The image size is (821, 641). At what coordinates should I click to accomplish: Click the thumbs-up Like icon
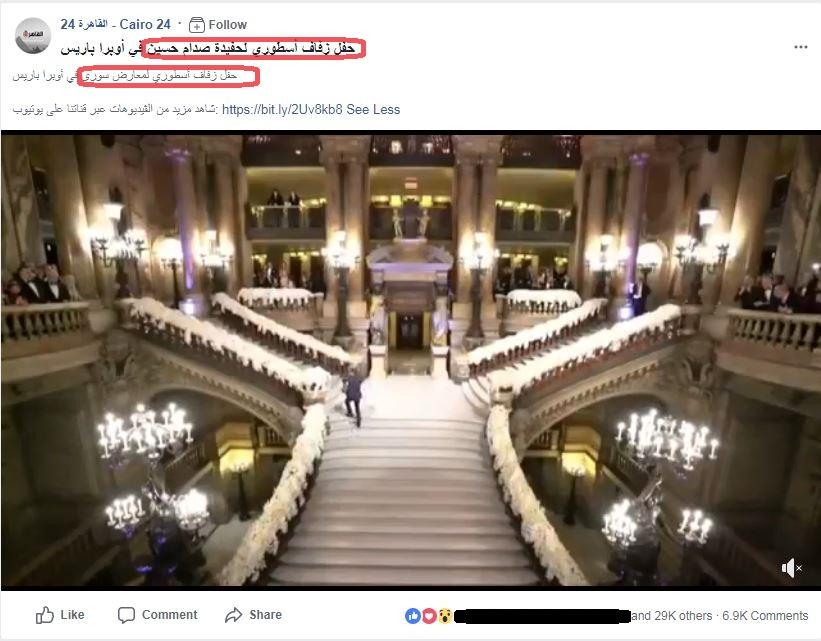tap(45, 615)
